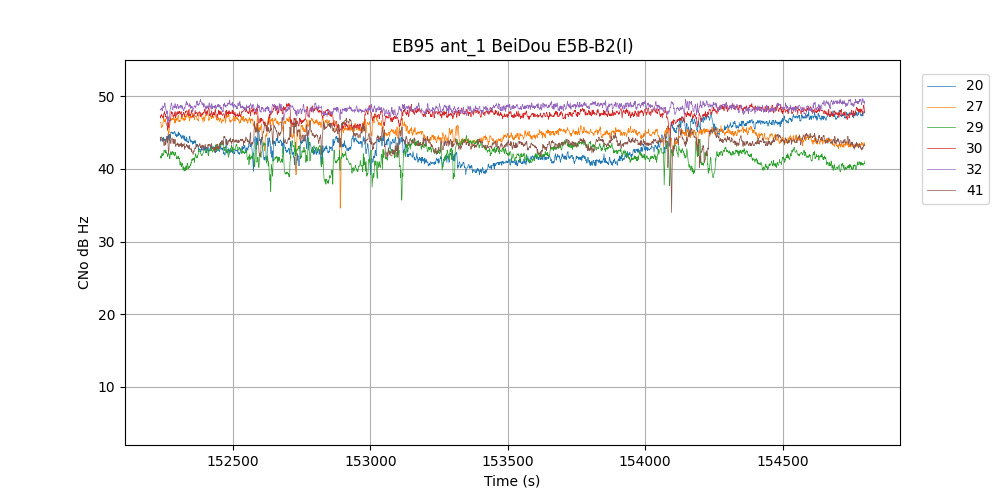1000x500 pixels.
Task: Click the blue line swatch in legend
Action: pos(942,86)
